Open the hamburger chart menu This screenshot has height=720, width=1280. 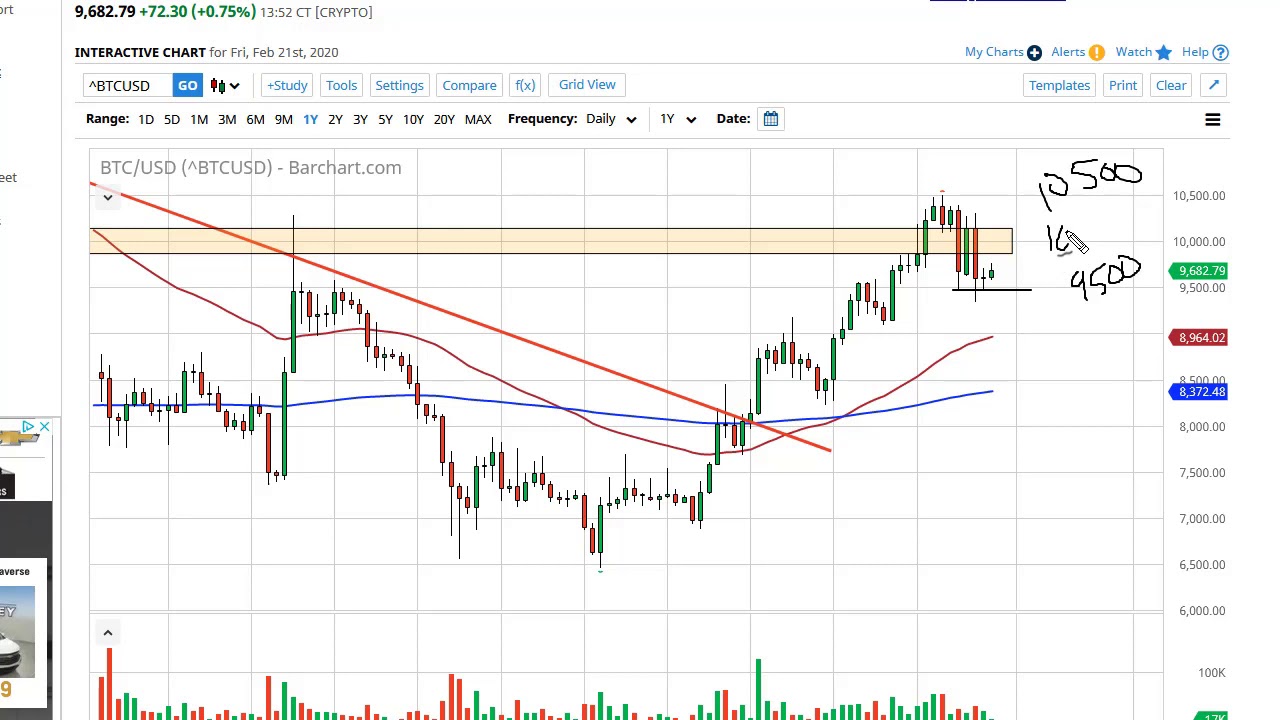point(1212,120)
